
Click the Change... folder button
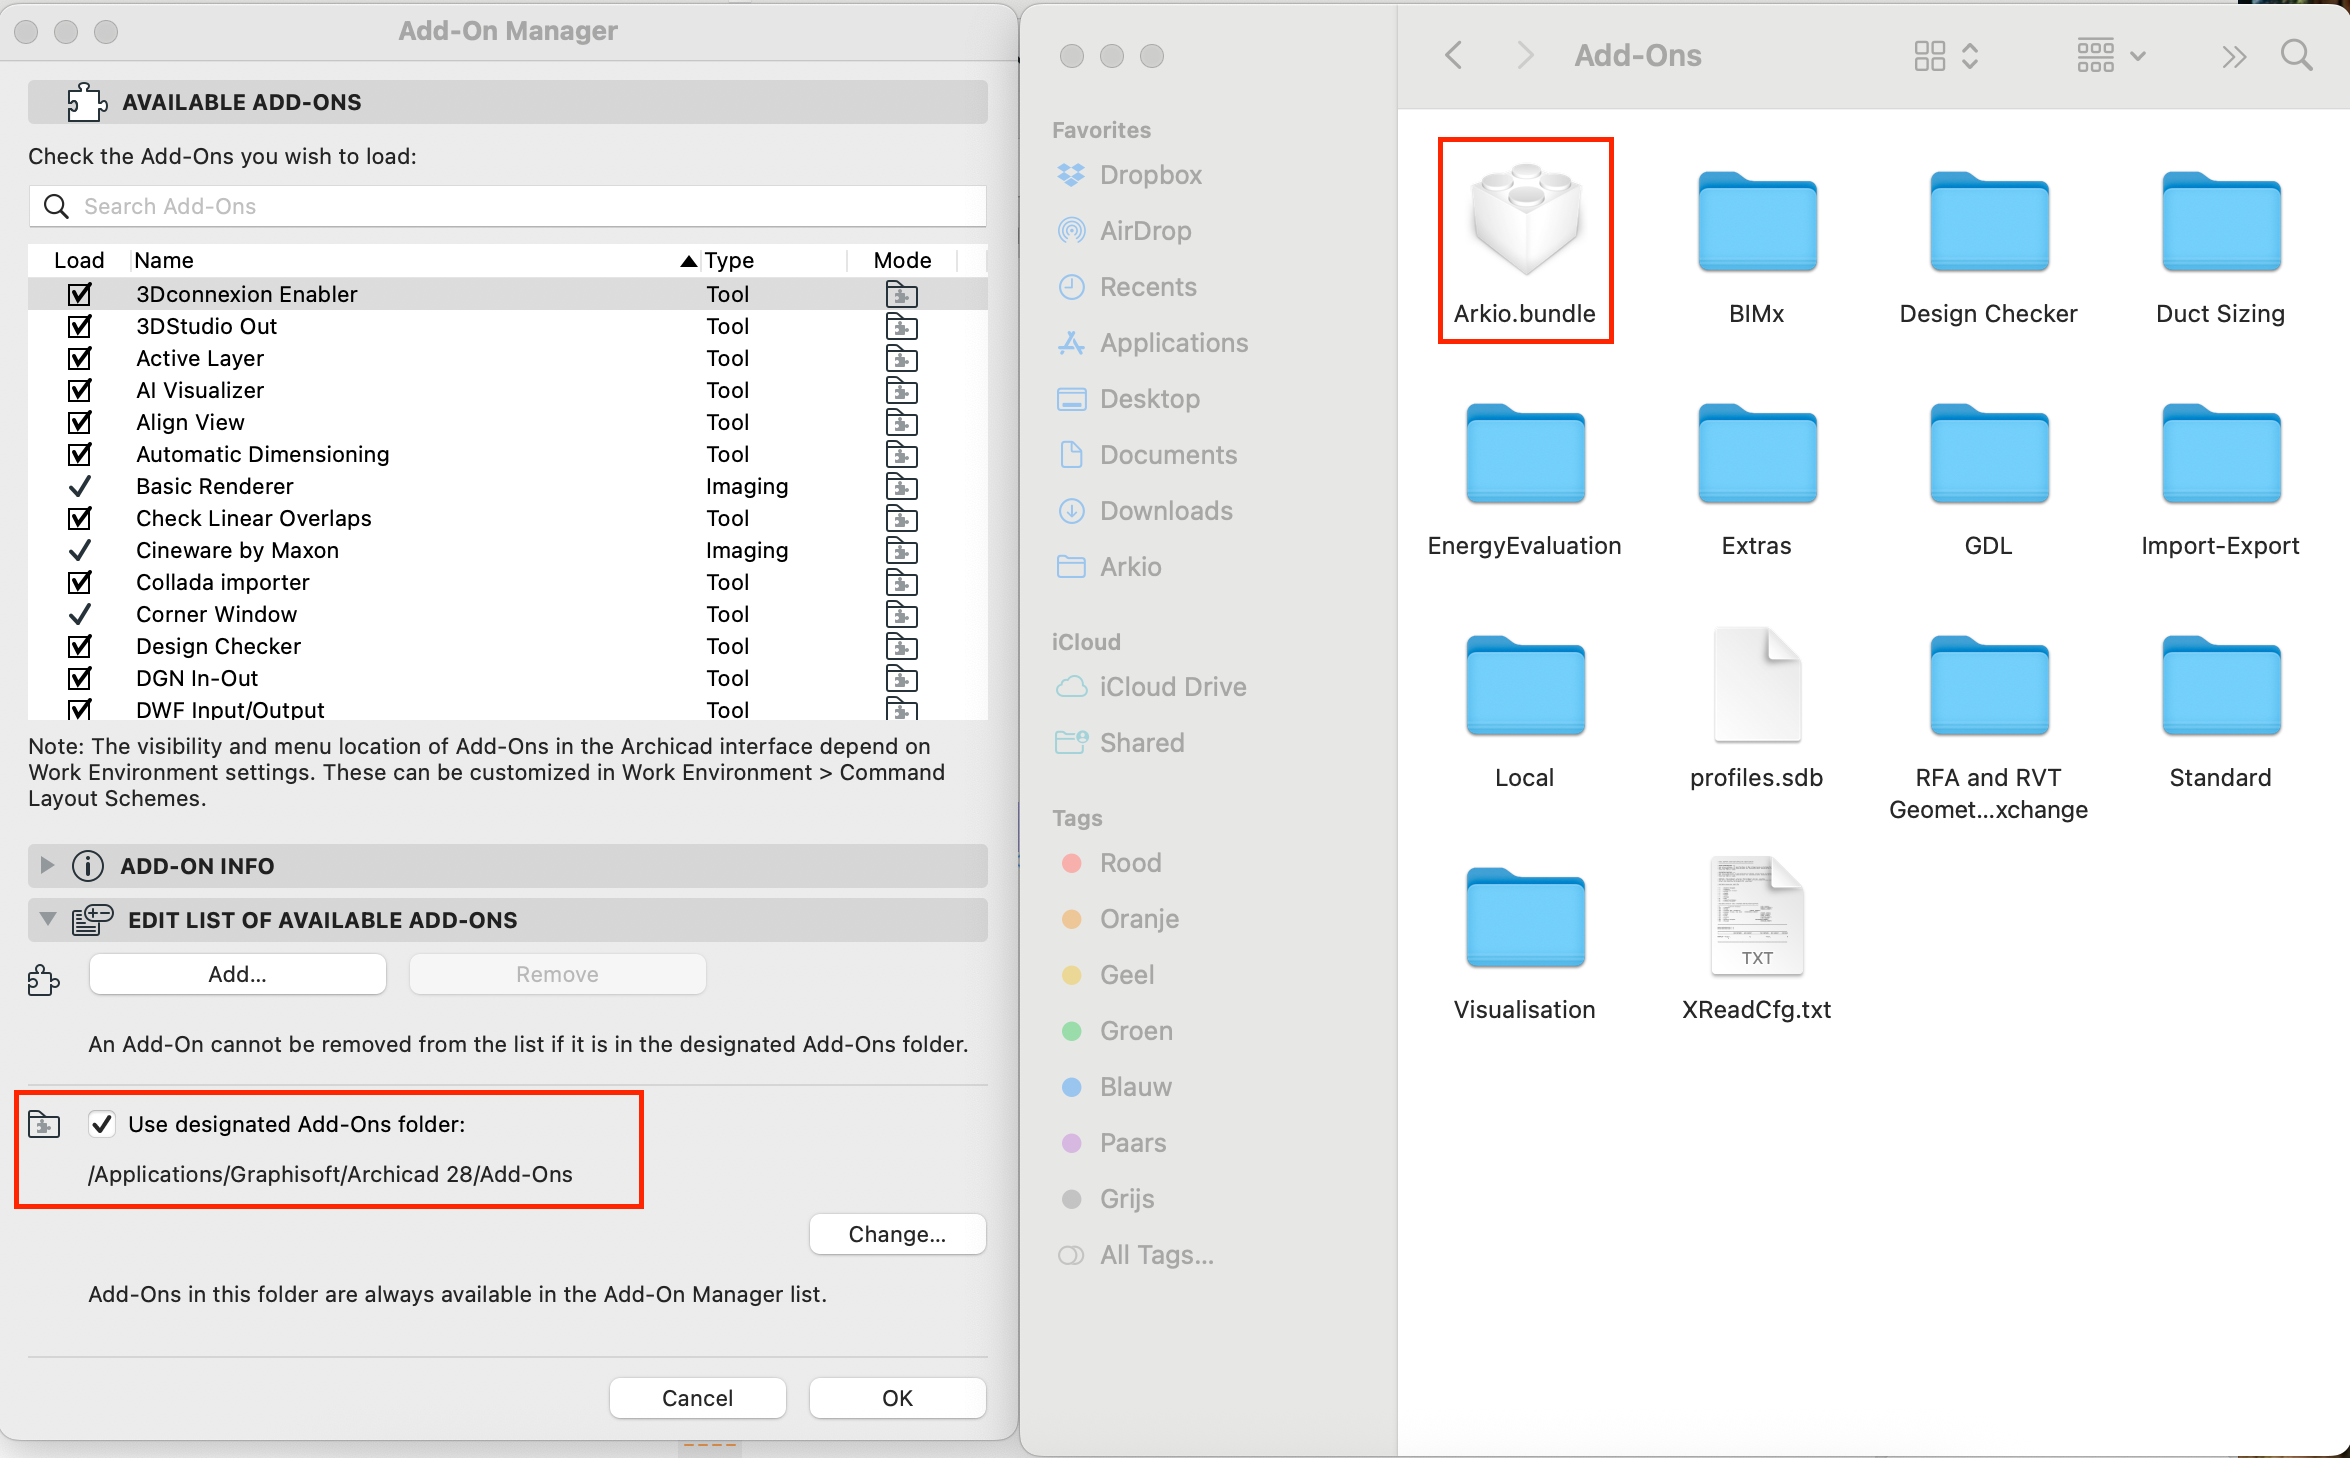tap(898, 1234)
